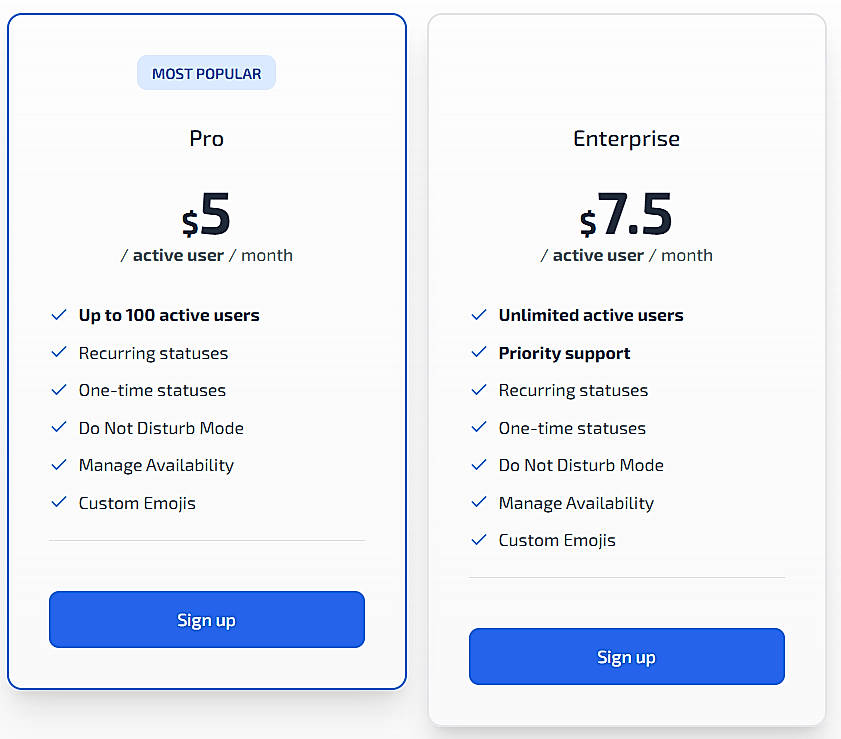Viewport: 841px width, 739px height.
Task: Click the checkmark beside Up to 100 active users
Action: pyautogui.click(x=59, y=315)
